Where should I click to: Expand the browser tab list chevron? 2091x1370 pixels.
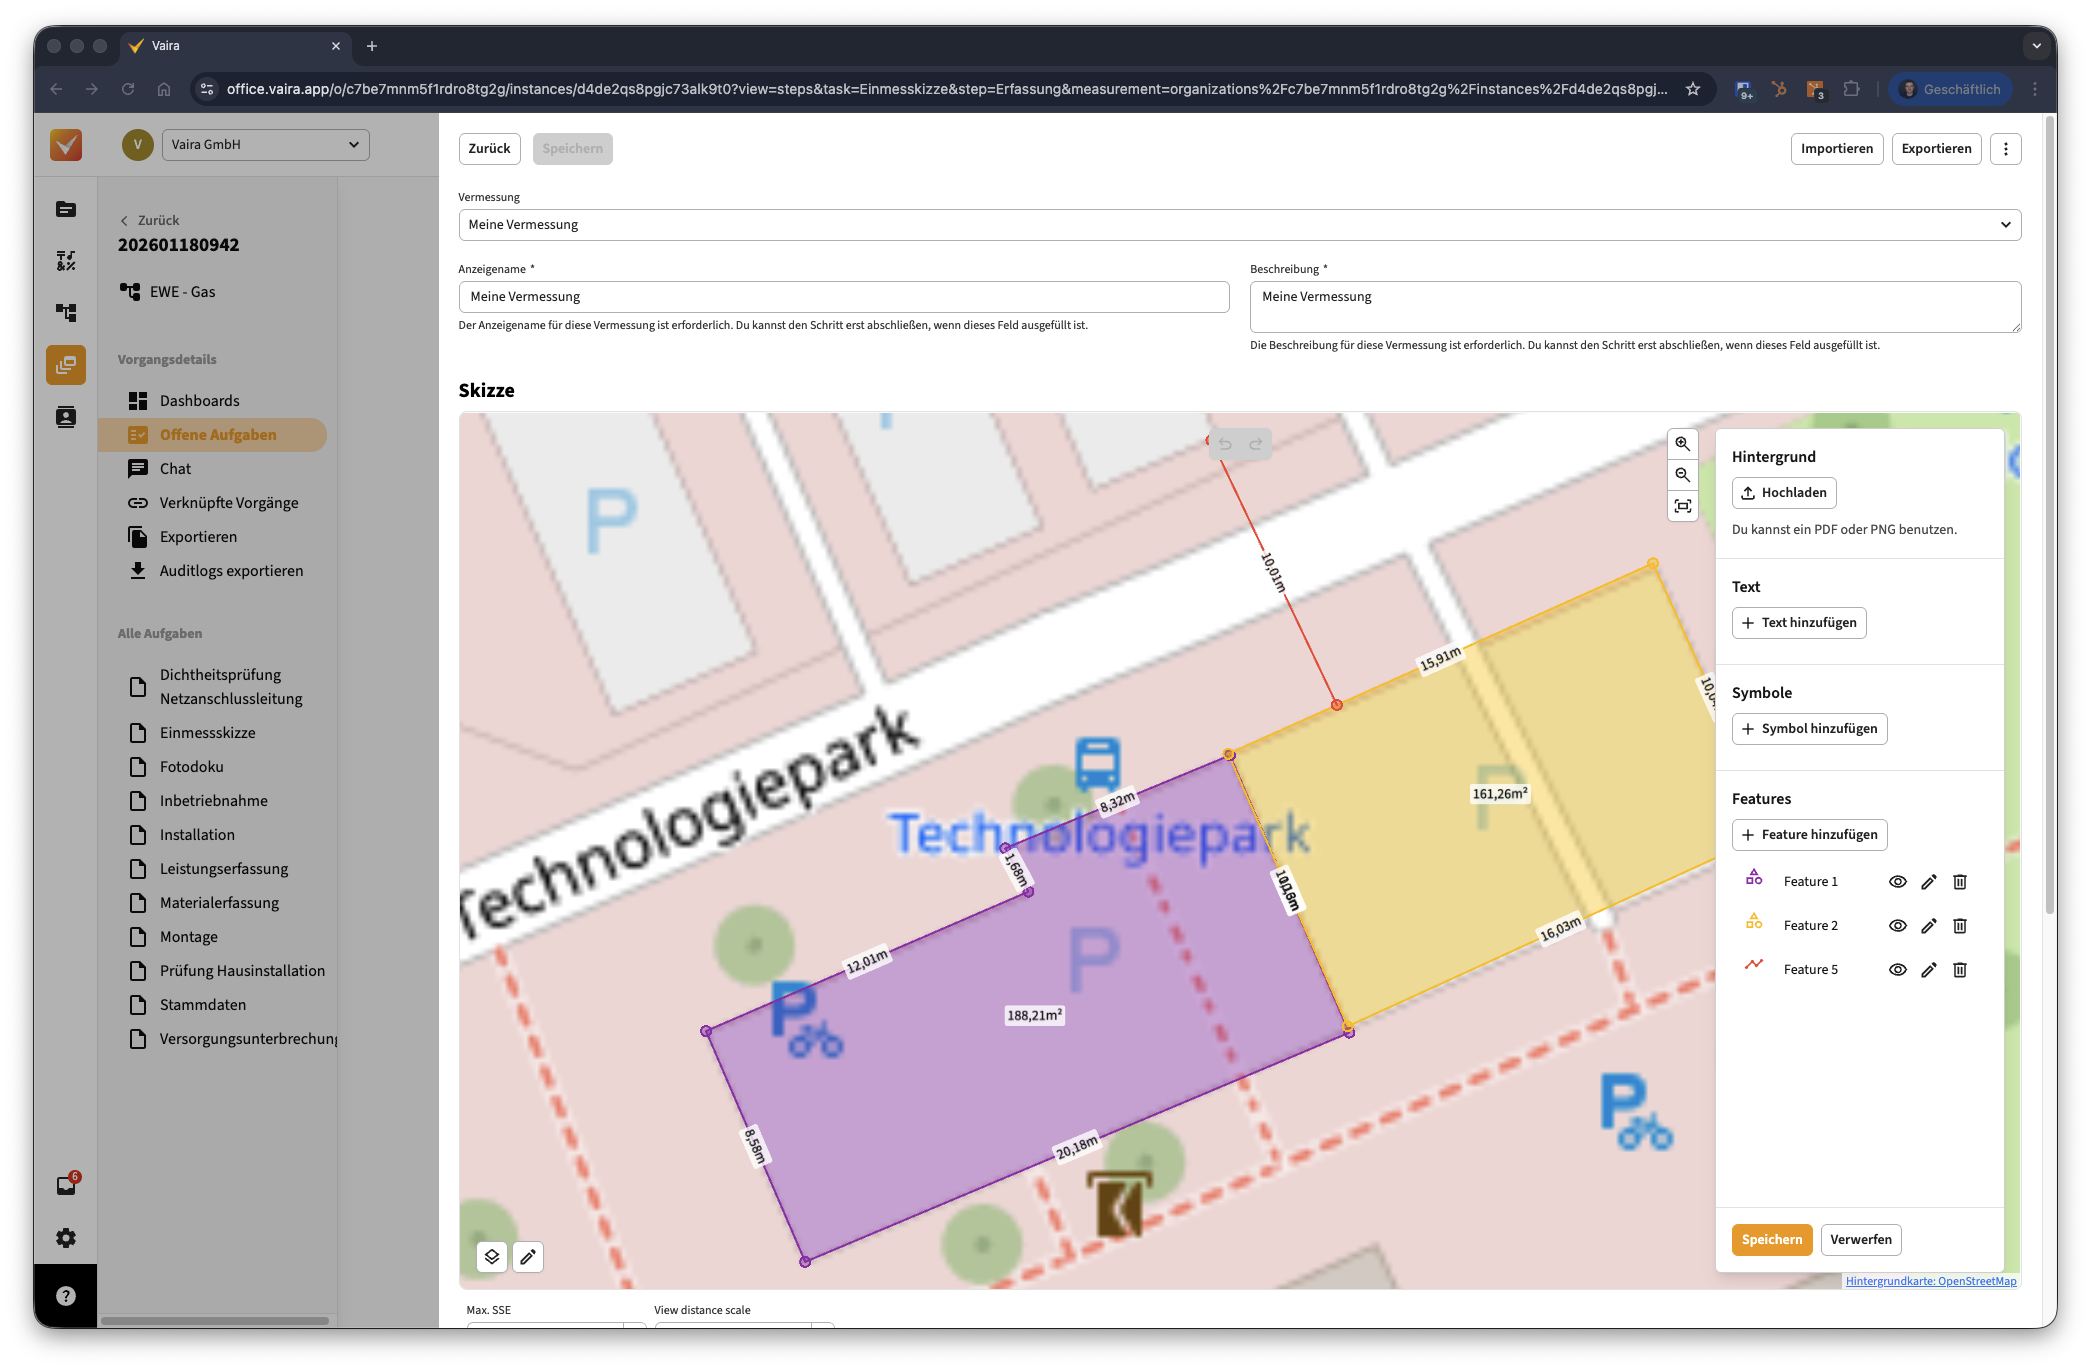coord(2036,46)
